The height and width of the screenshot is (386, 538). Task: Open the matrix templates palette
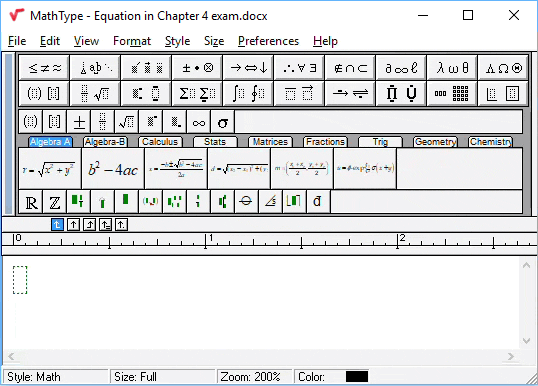[452, 93]
